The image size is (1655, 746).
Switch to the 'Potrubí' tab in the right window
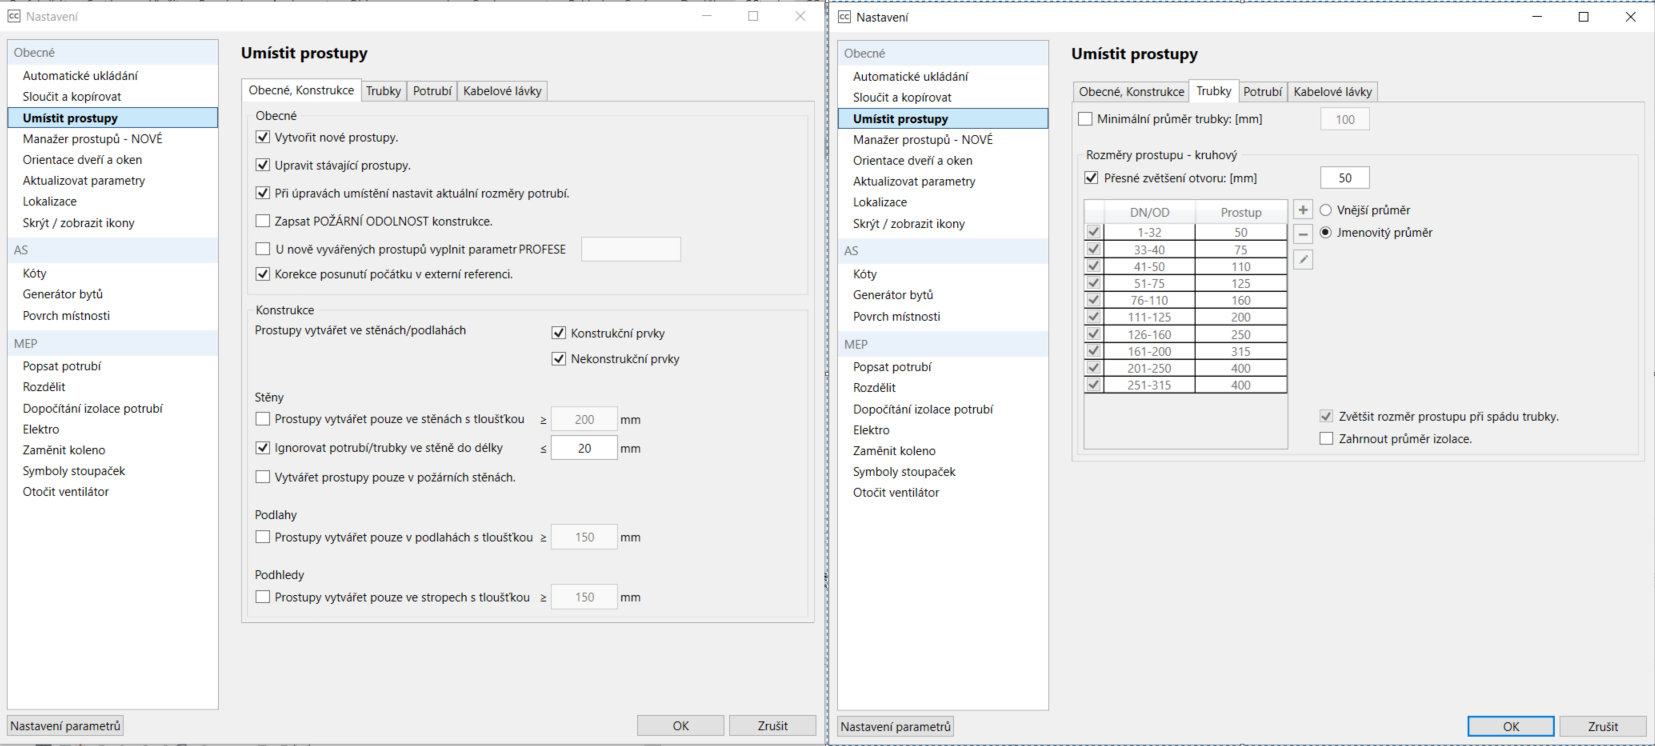[x=1262, y=92]
